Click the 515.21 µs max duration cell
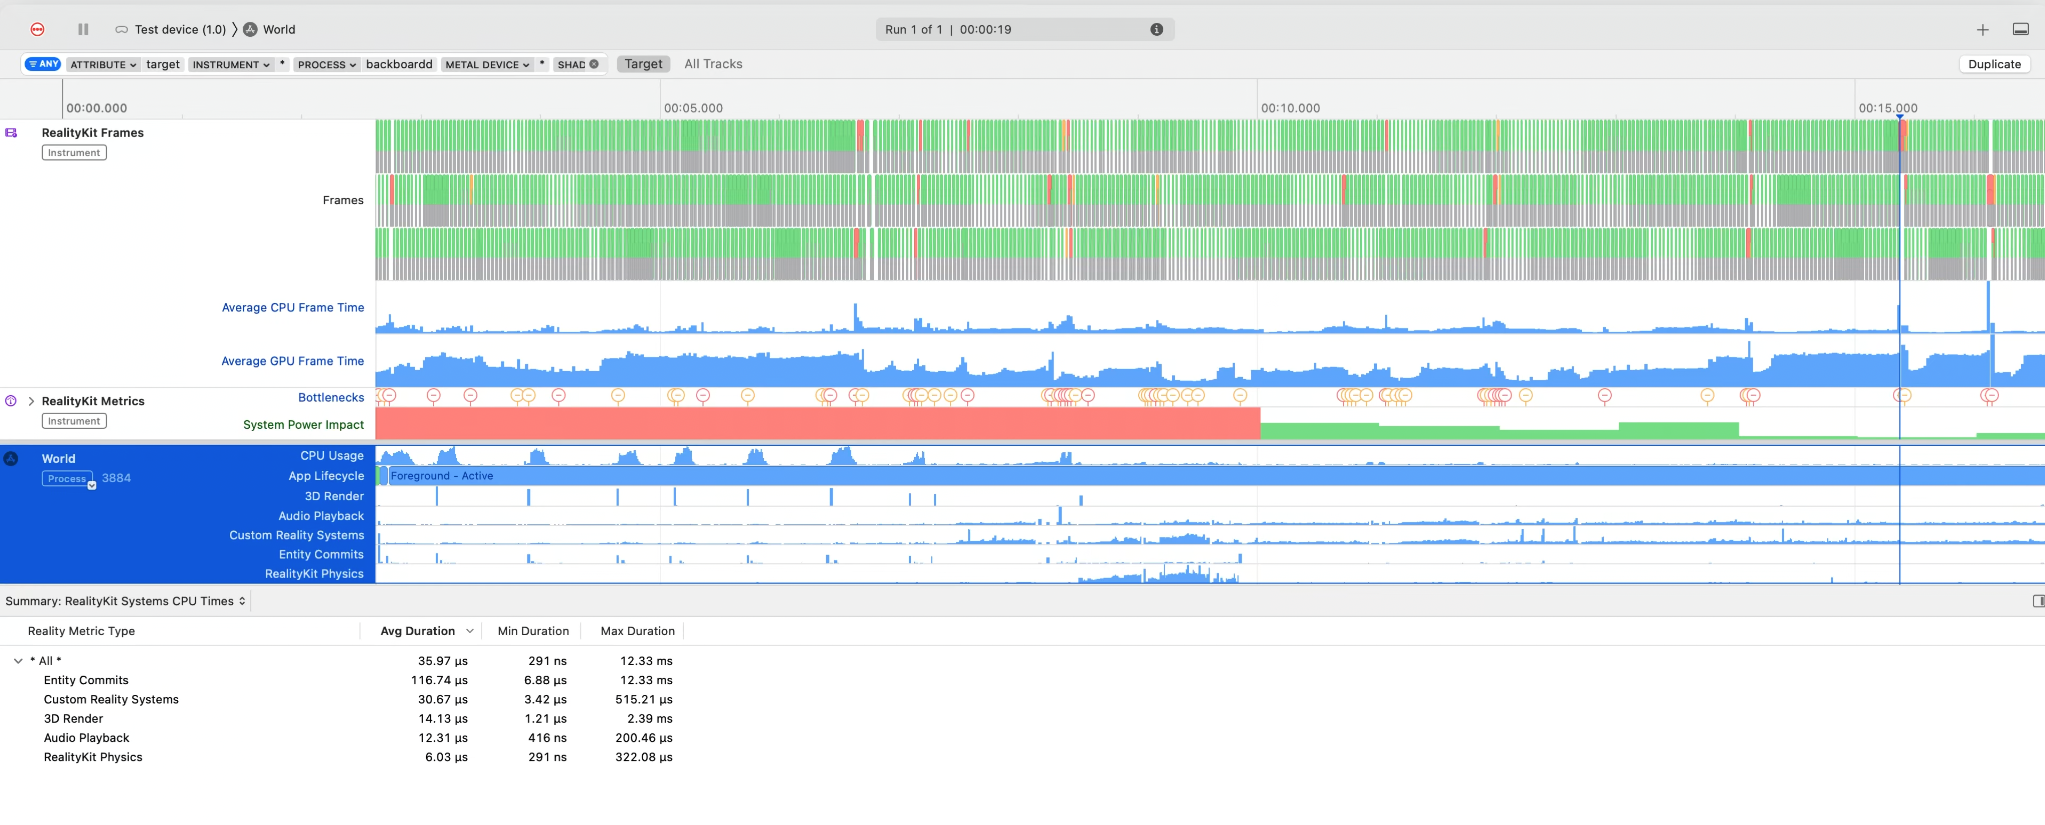Screen dimensions: 2045x825 coord(644,700)
